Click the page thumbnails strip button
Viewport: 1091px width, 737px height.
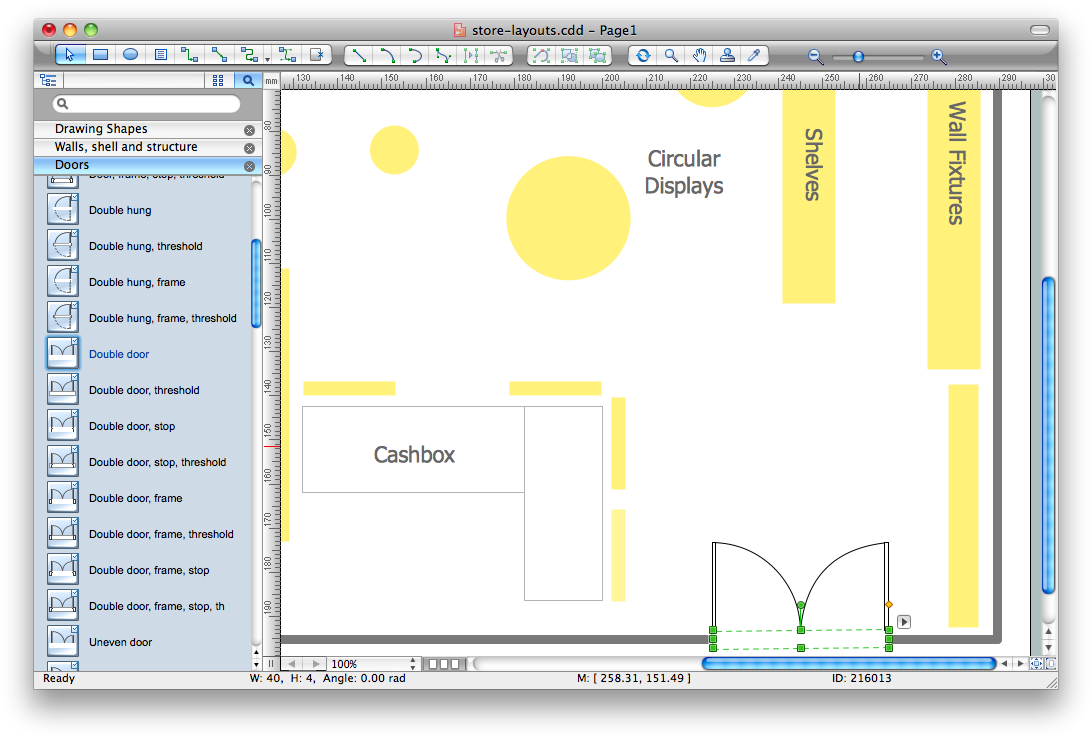(444, 664)
